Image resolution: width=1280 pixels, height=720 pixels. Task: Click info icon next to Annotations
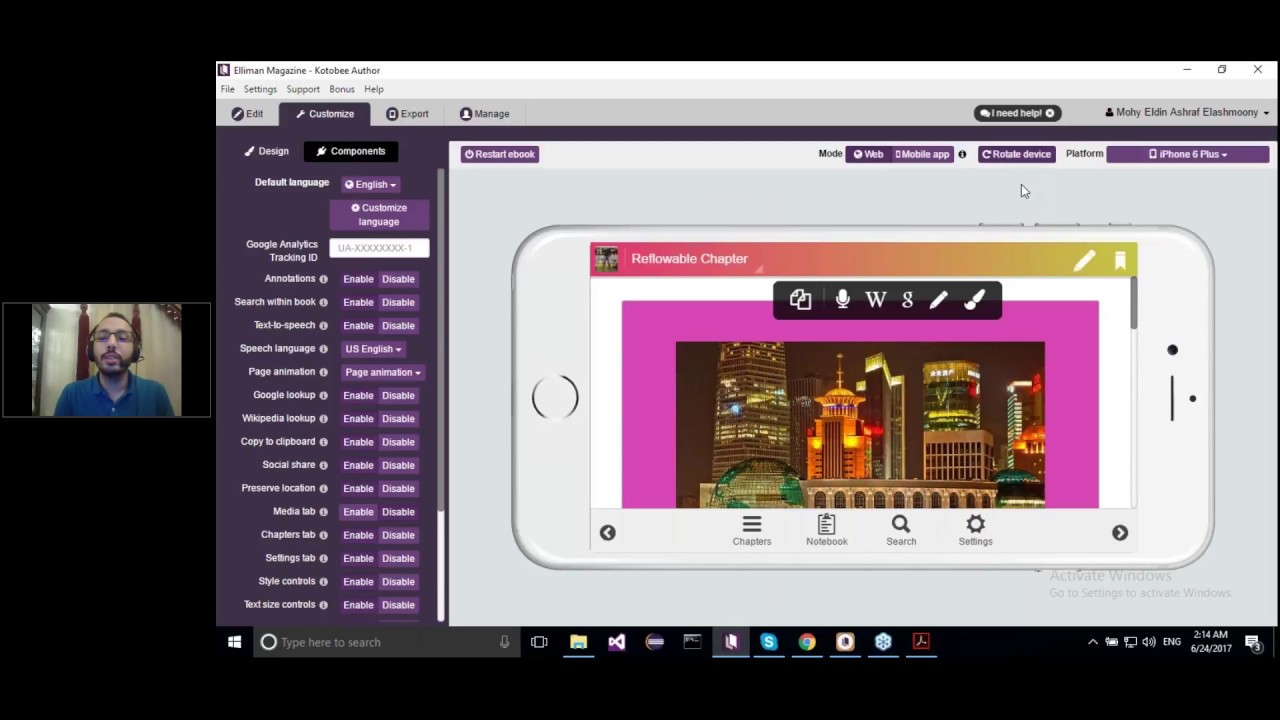pyautogui.click(x=323, y=279)
